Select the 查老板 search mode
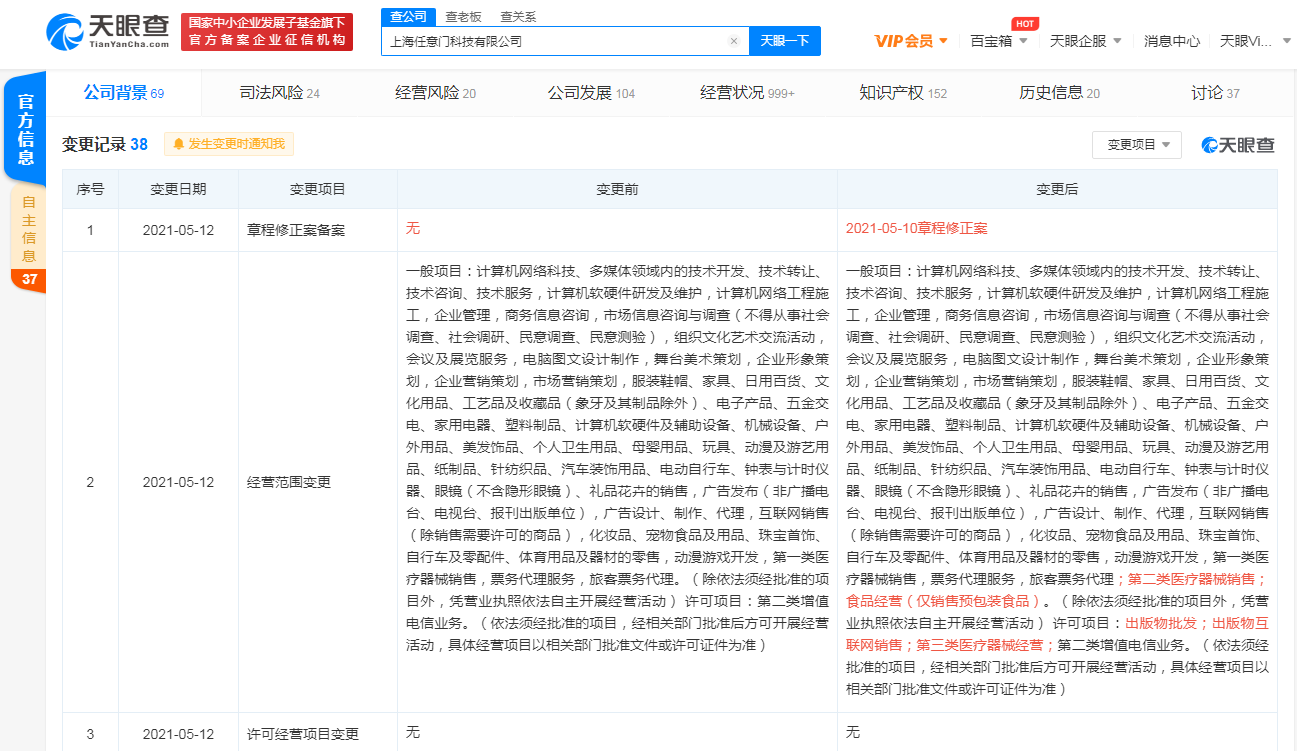The height and width of the screenshot is (751, 1297). [463, 17]
